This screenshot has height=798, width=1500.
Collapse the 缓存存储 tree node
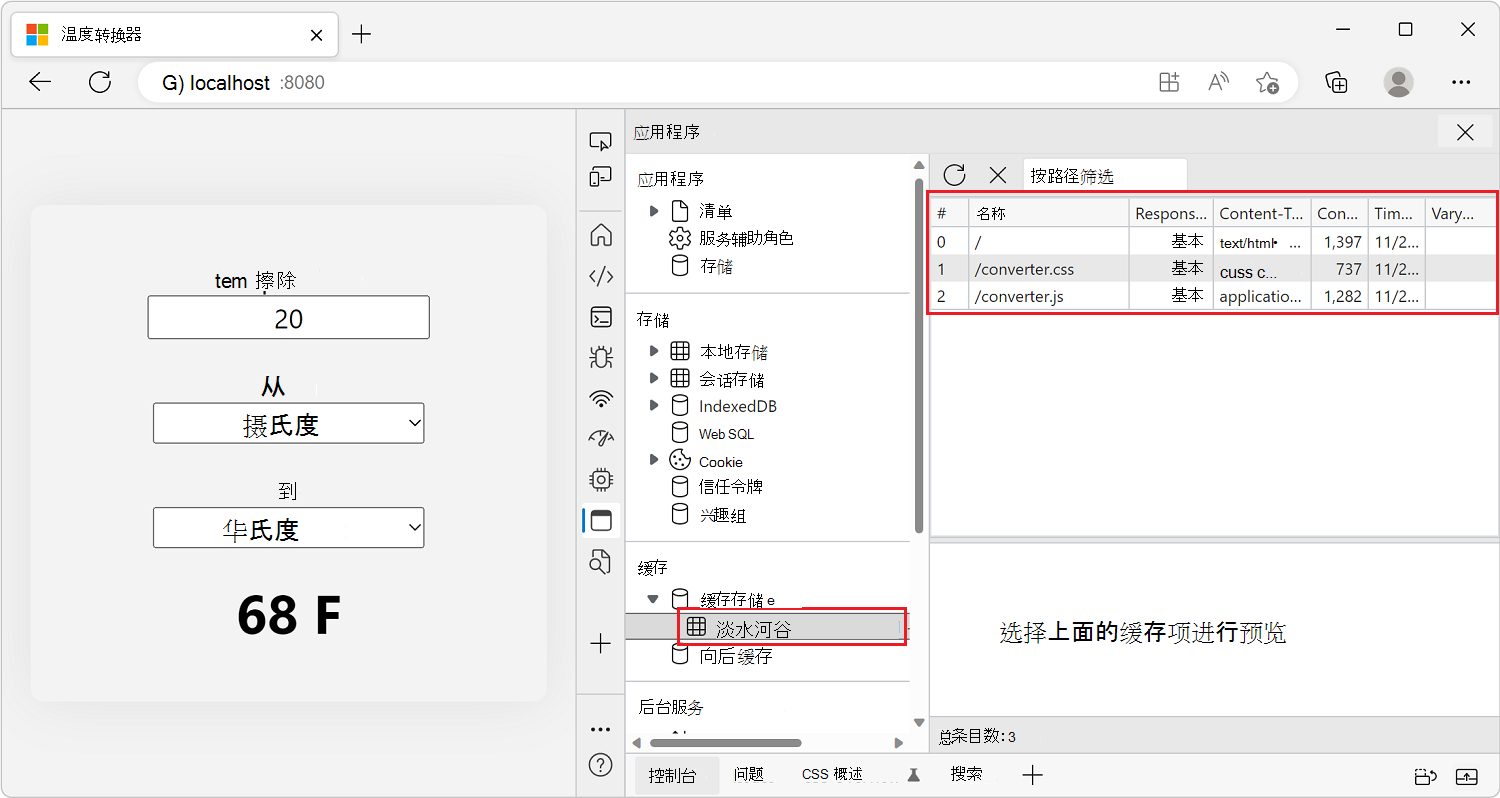[x=653, y=599]
